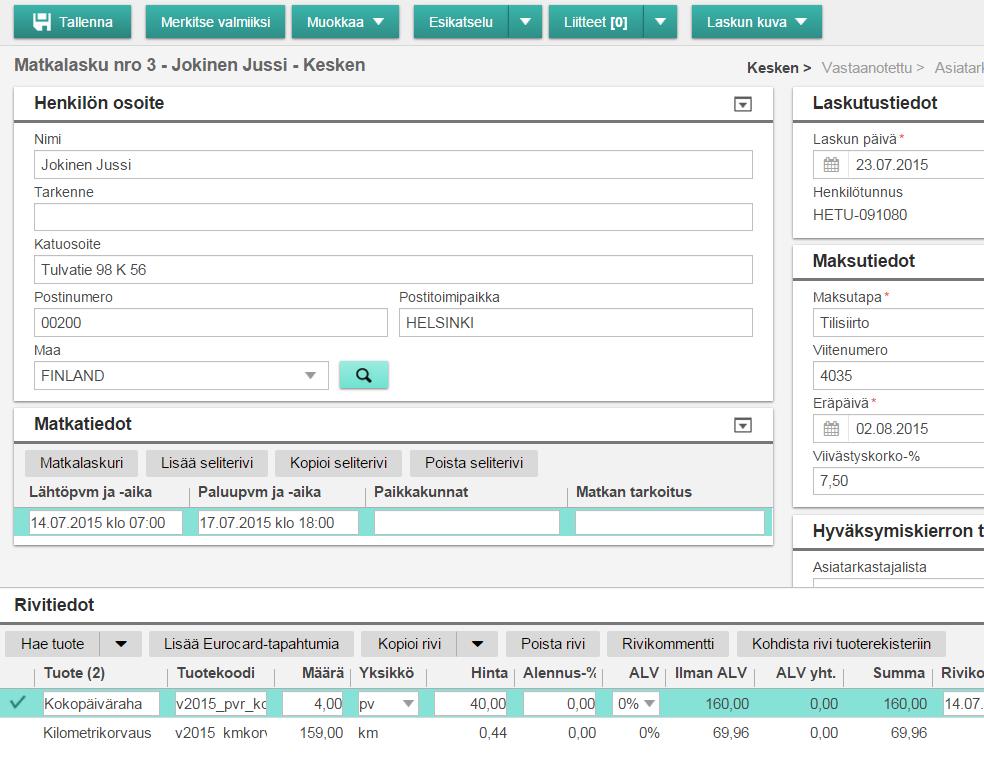Click the 159,00 quantity cell
This screenshot has width=984, height=764.
point(321,733)
